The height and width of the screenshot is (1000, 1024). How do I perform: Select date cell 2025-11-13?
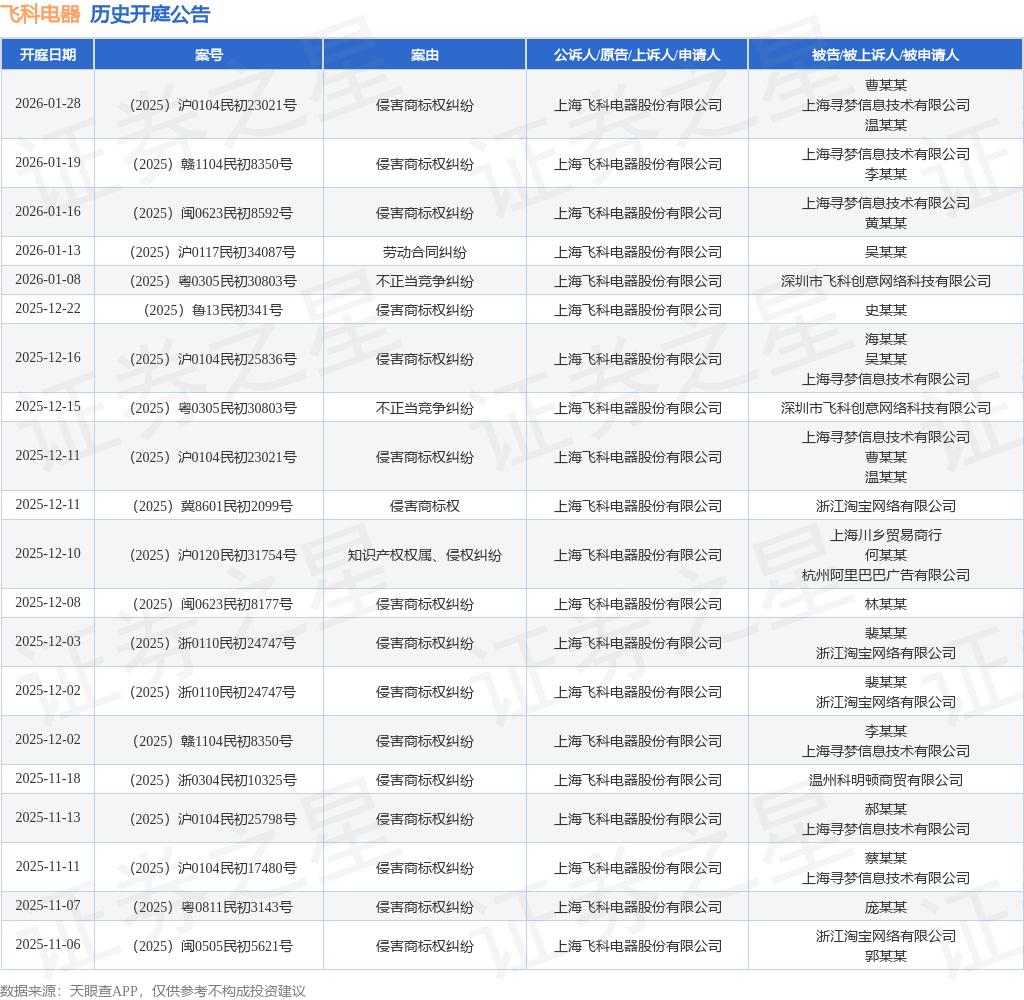48,817
